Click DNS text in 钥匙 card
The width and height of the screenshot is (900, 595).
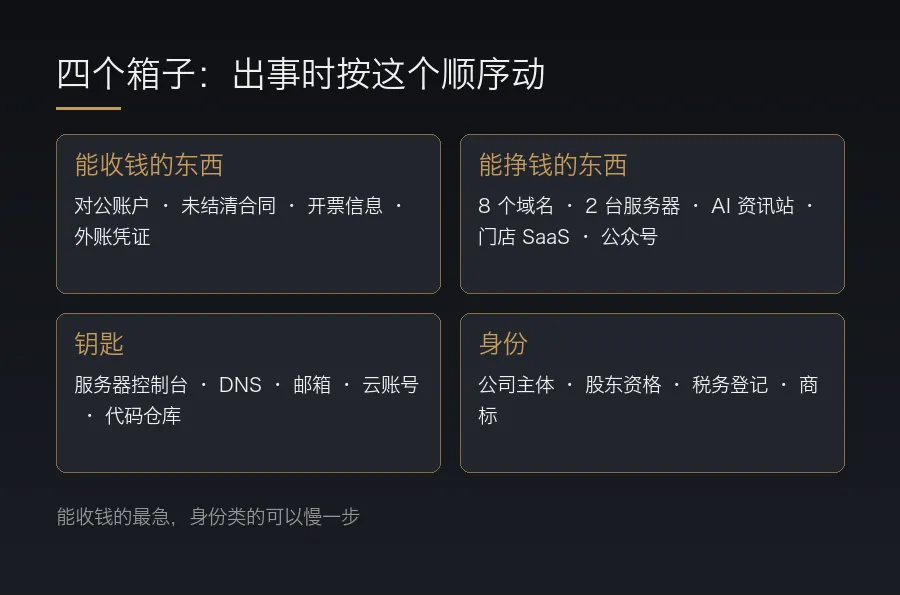click(x=240, y=384)
